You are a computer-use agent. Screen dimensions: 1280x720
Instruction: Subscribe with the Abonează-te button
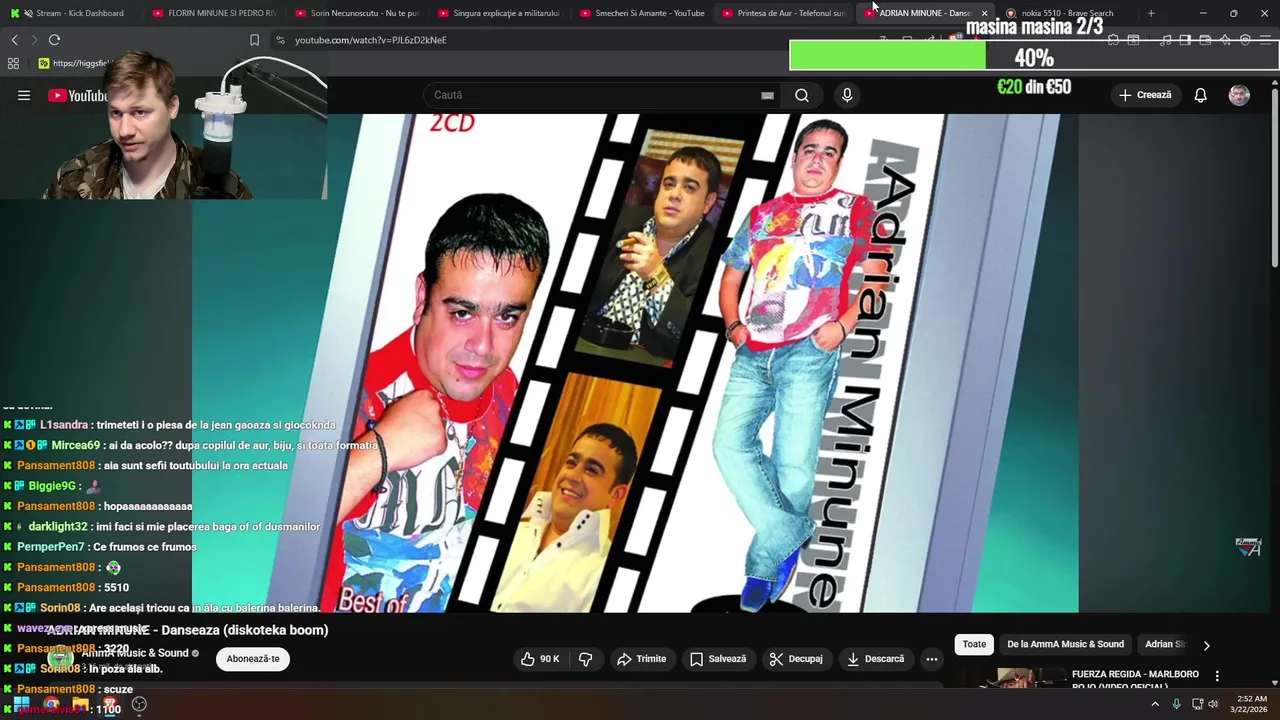click(x=253, y=659)
